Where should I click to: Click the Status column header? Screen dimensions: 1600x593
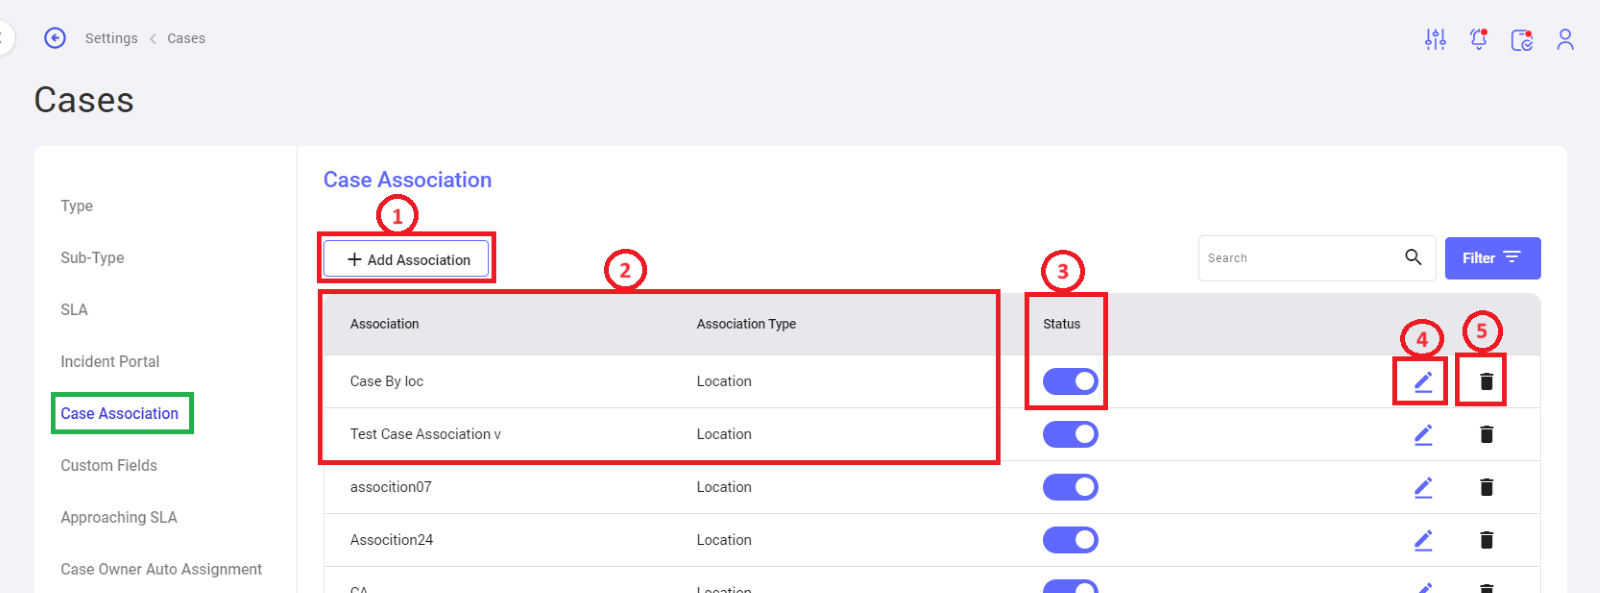tap(1061, 324)
